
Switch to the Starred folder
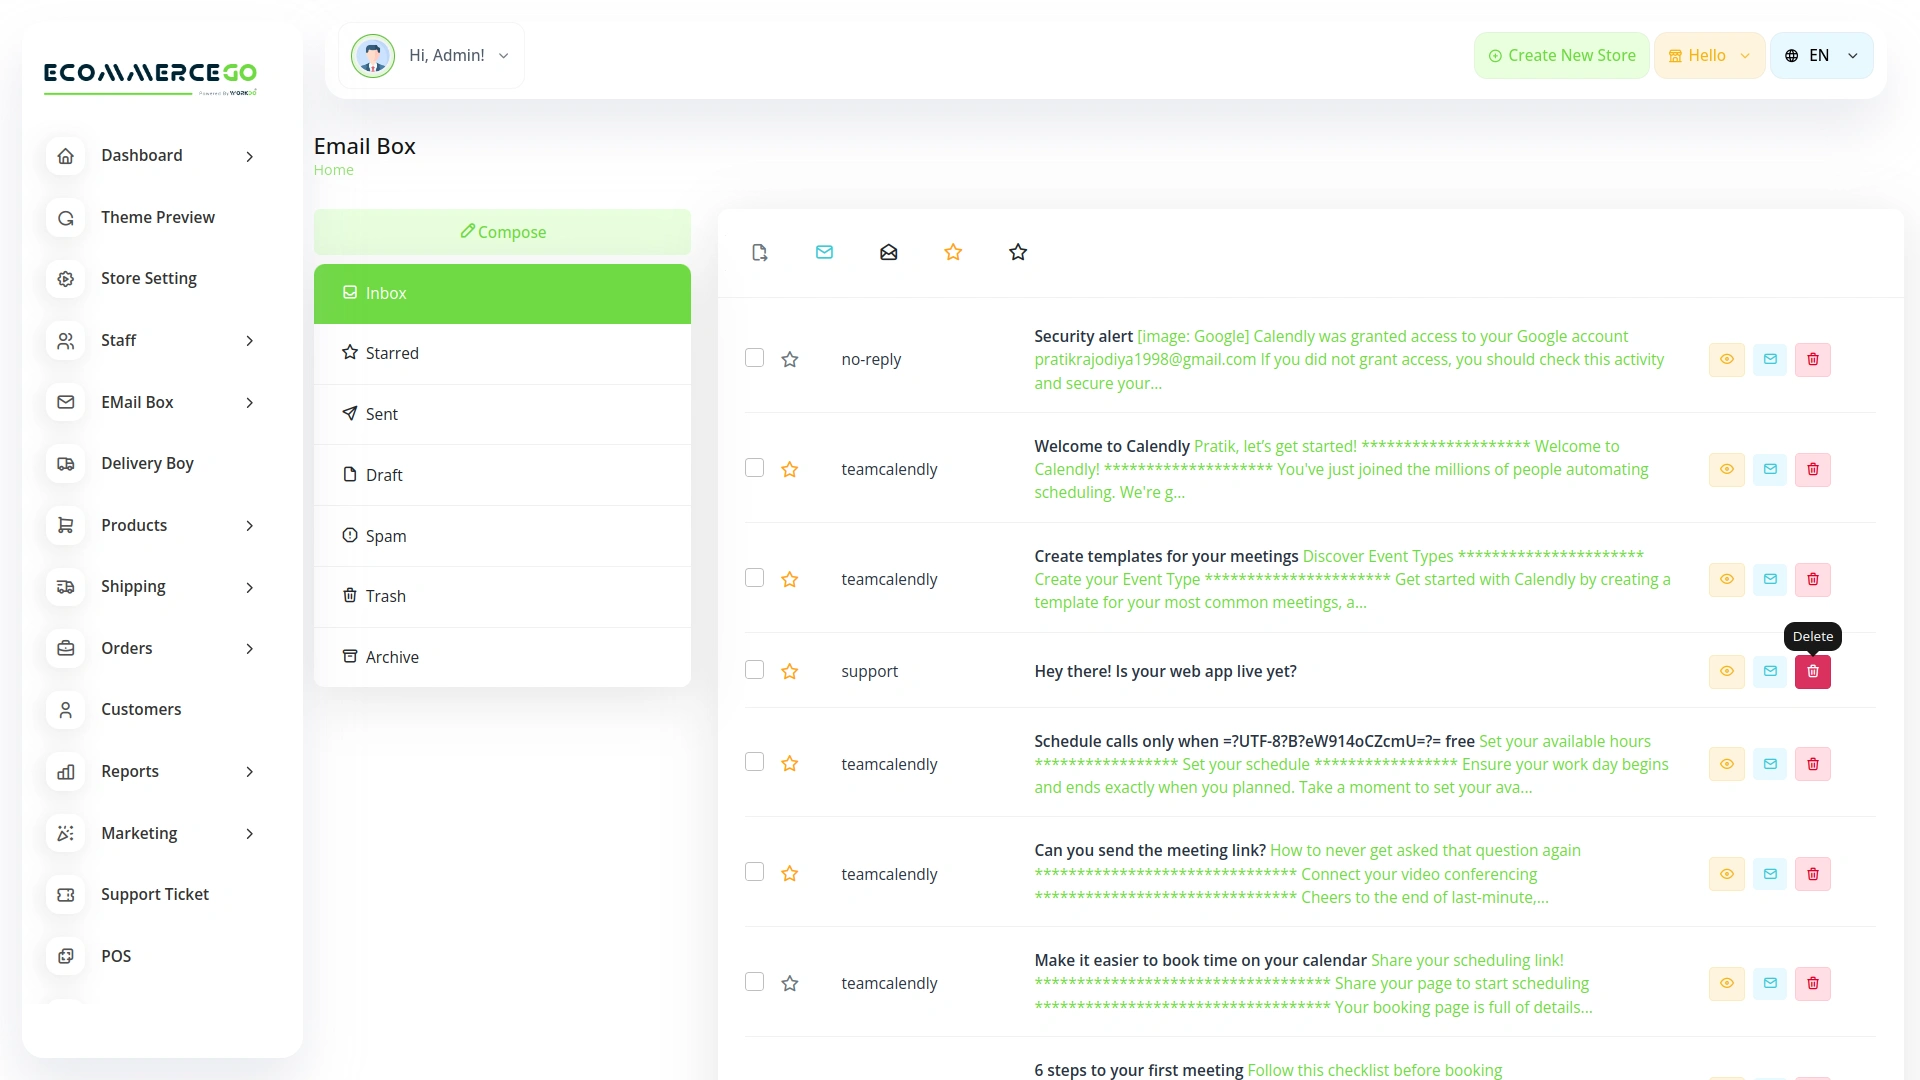tap(391, 353)
